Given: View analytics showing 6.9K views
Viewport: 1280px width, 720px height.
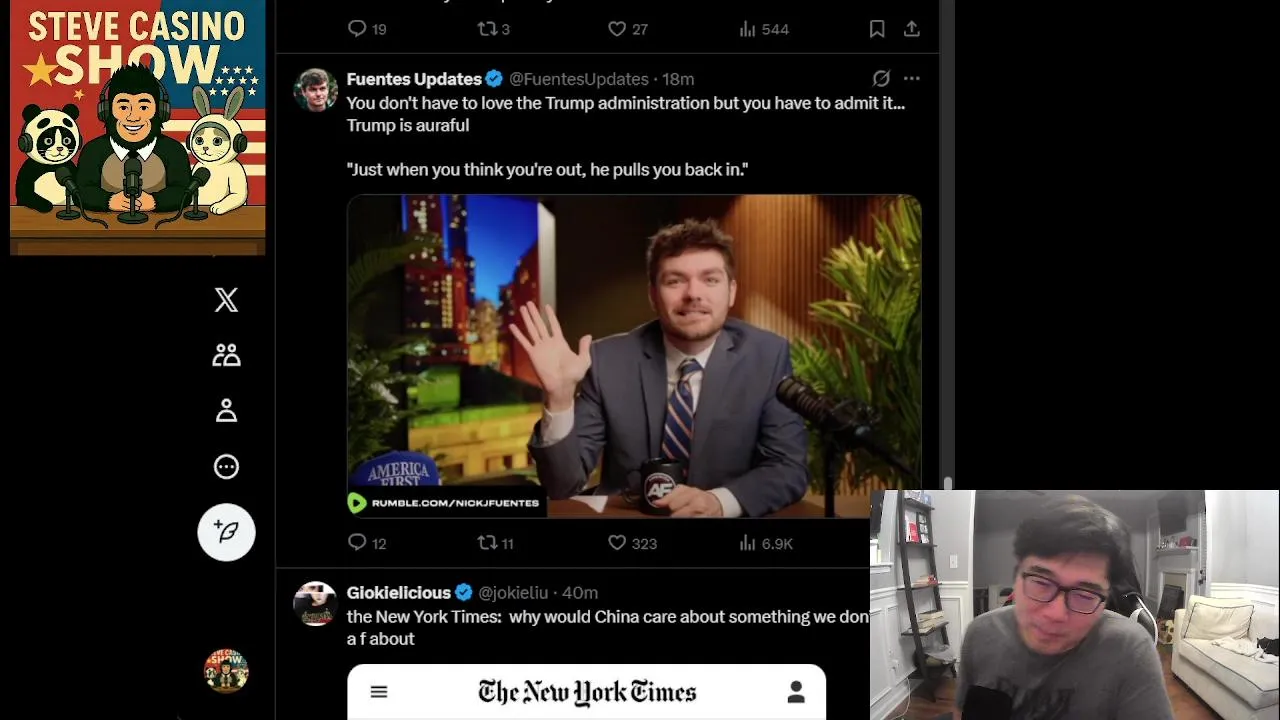Looking at the screenshot, I should [765, 543].
